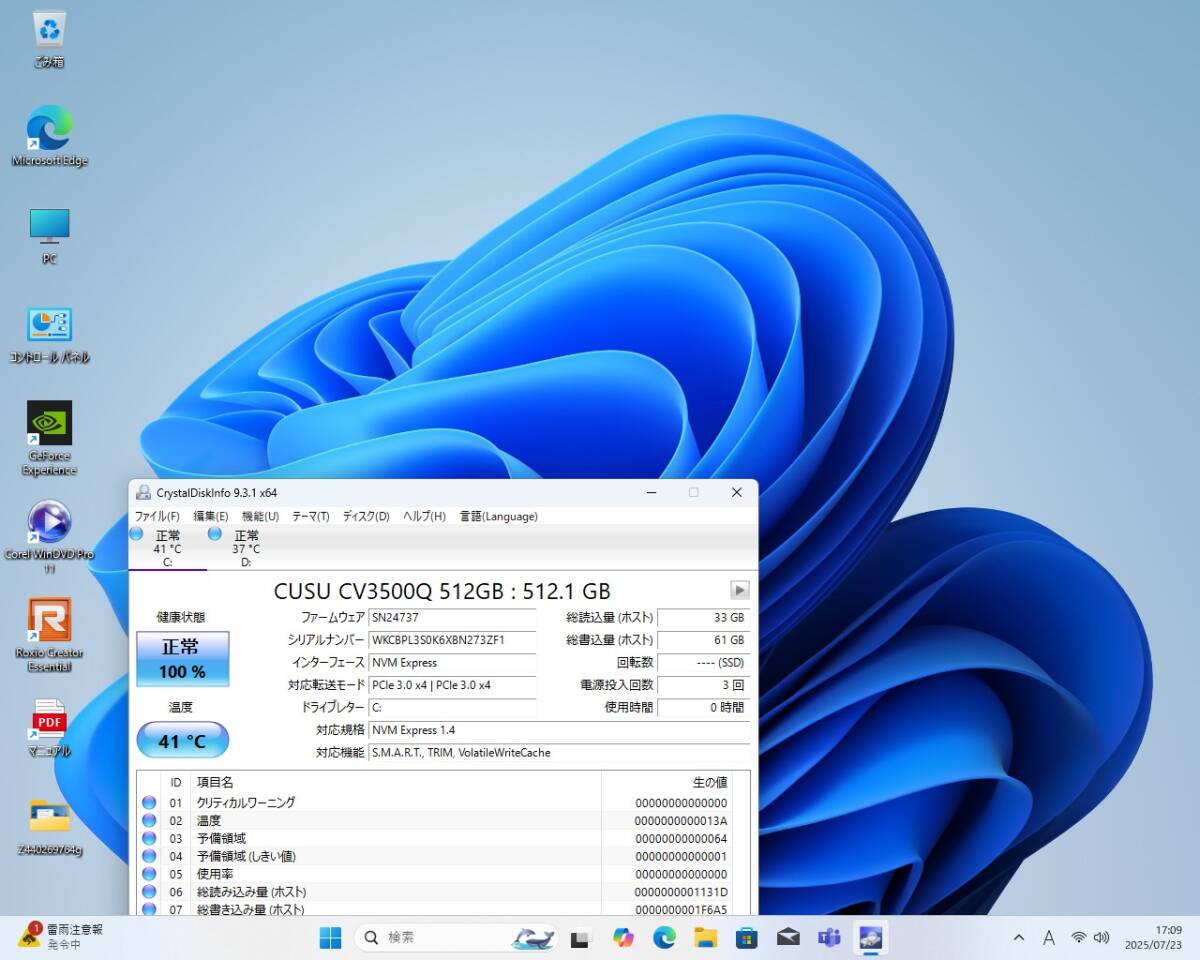Viewport: 1200px width, 960px height.
Task: Click the total host reads value 33 GB
Action: [703, 618]
